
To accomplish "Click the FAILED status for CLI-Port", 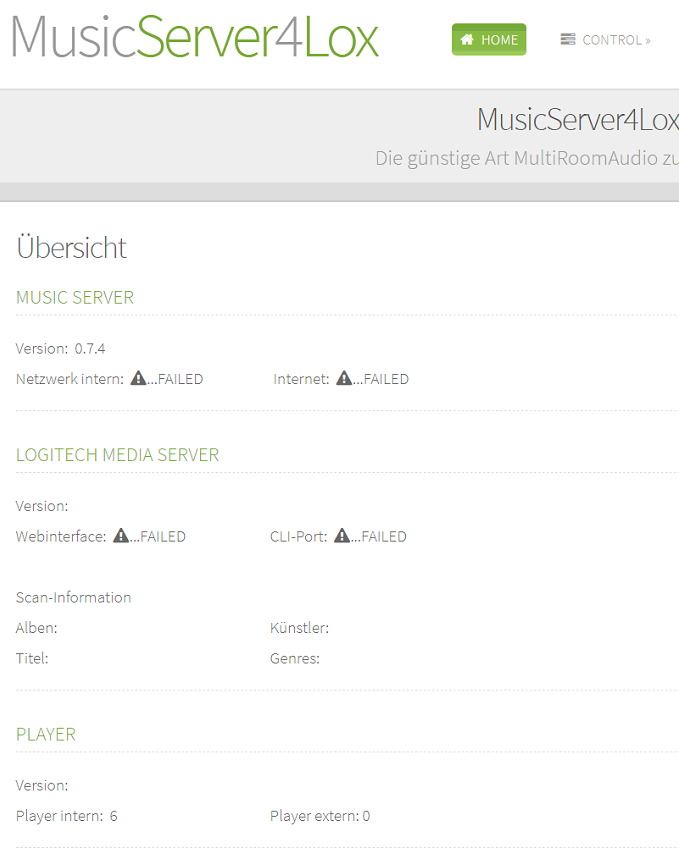I will [383, 537].
